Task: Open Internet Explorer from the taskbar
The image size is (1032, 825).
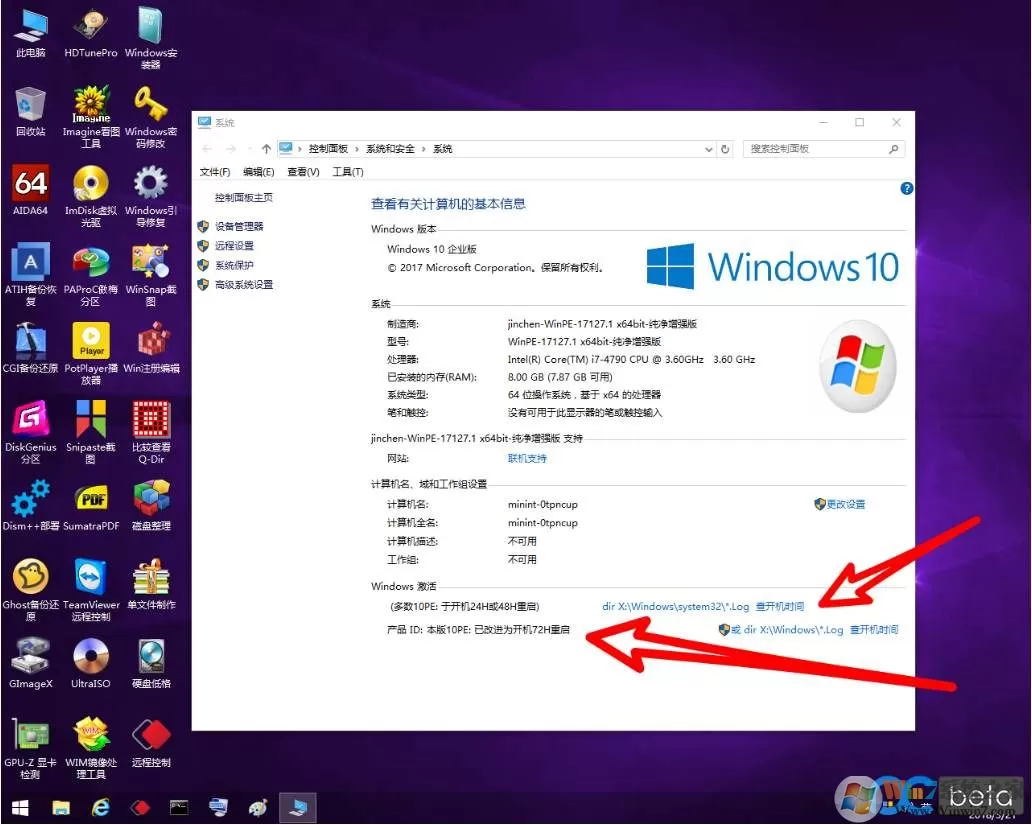Action: click(100, 807)
